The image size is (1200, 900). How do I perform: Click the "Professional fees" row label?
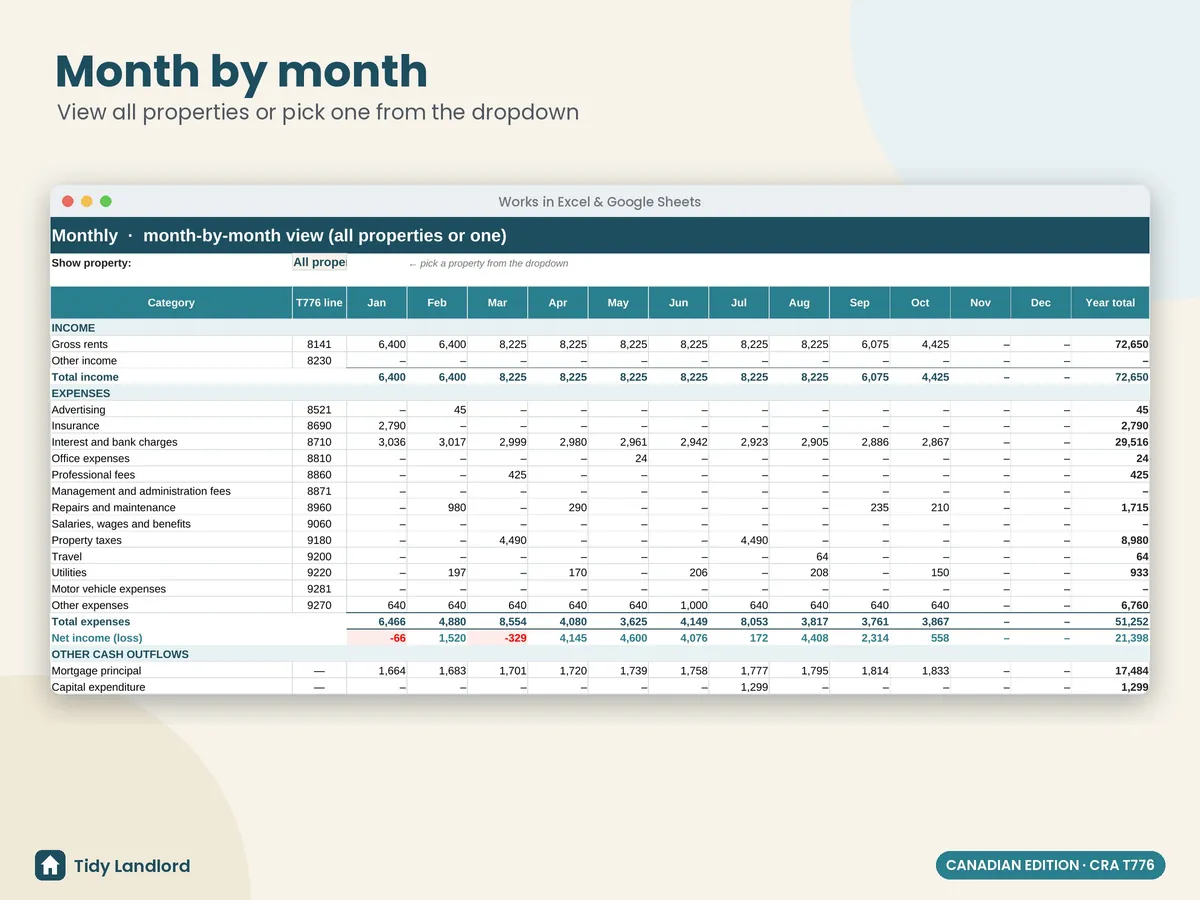[x=93, y=475]
